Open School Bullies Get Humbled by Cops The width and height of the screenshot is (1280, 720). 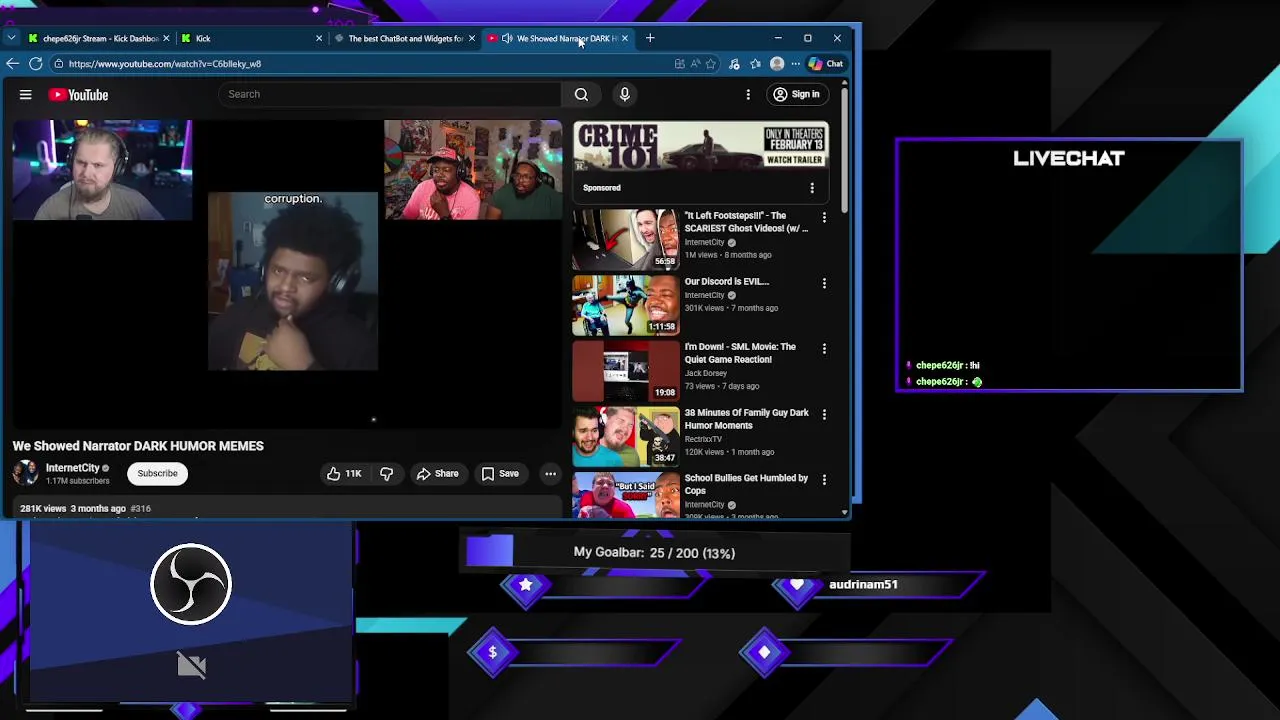(746, 484)
